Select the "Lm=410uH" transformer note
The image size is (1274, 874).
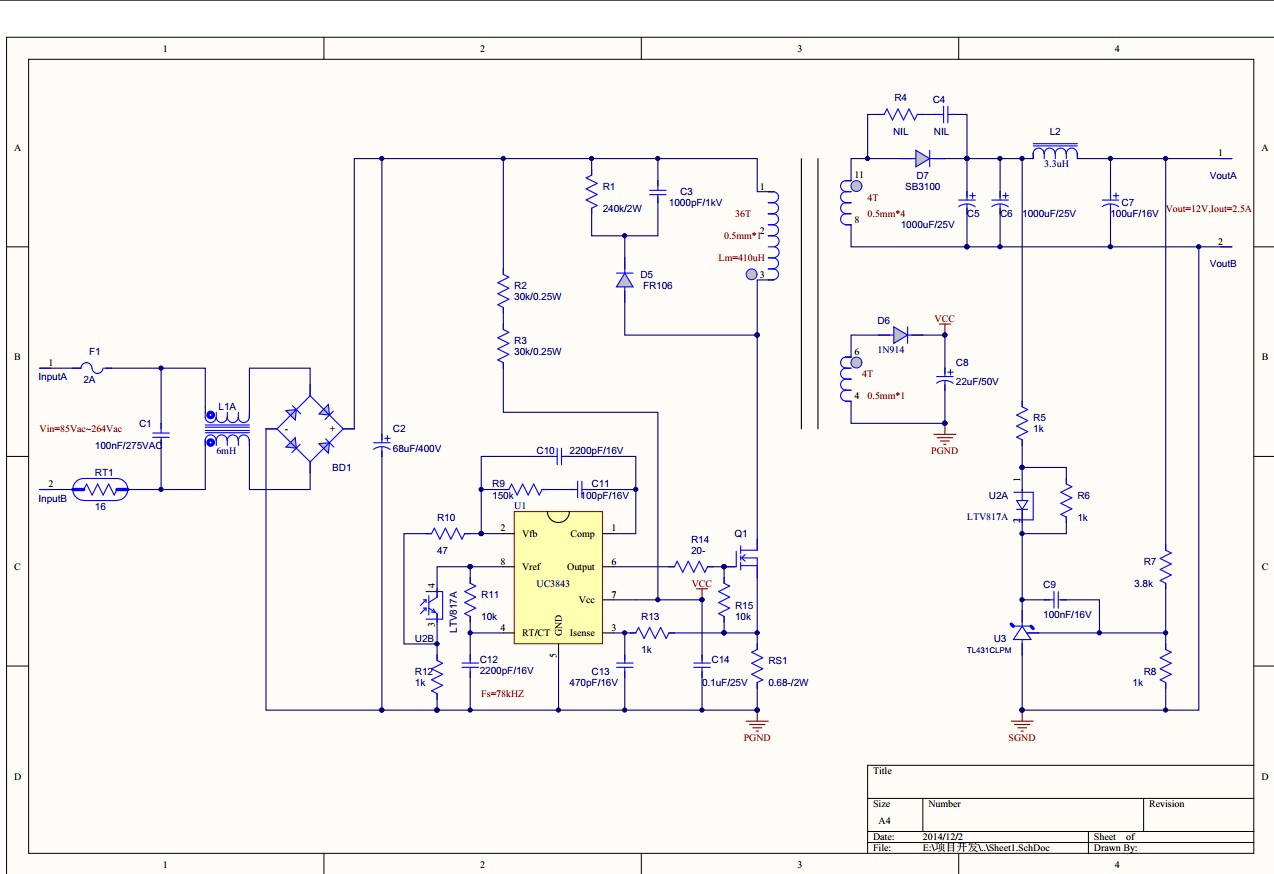[741, 258]
